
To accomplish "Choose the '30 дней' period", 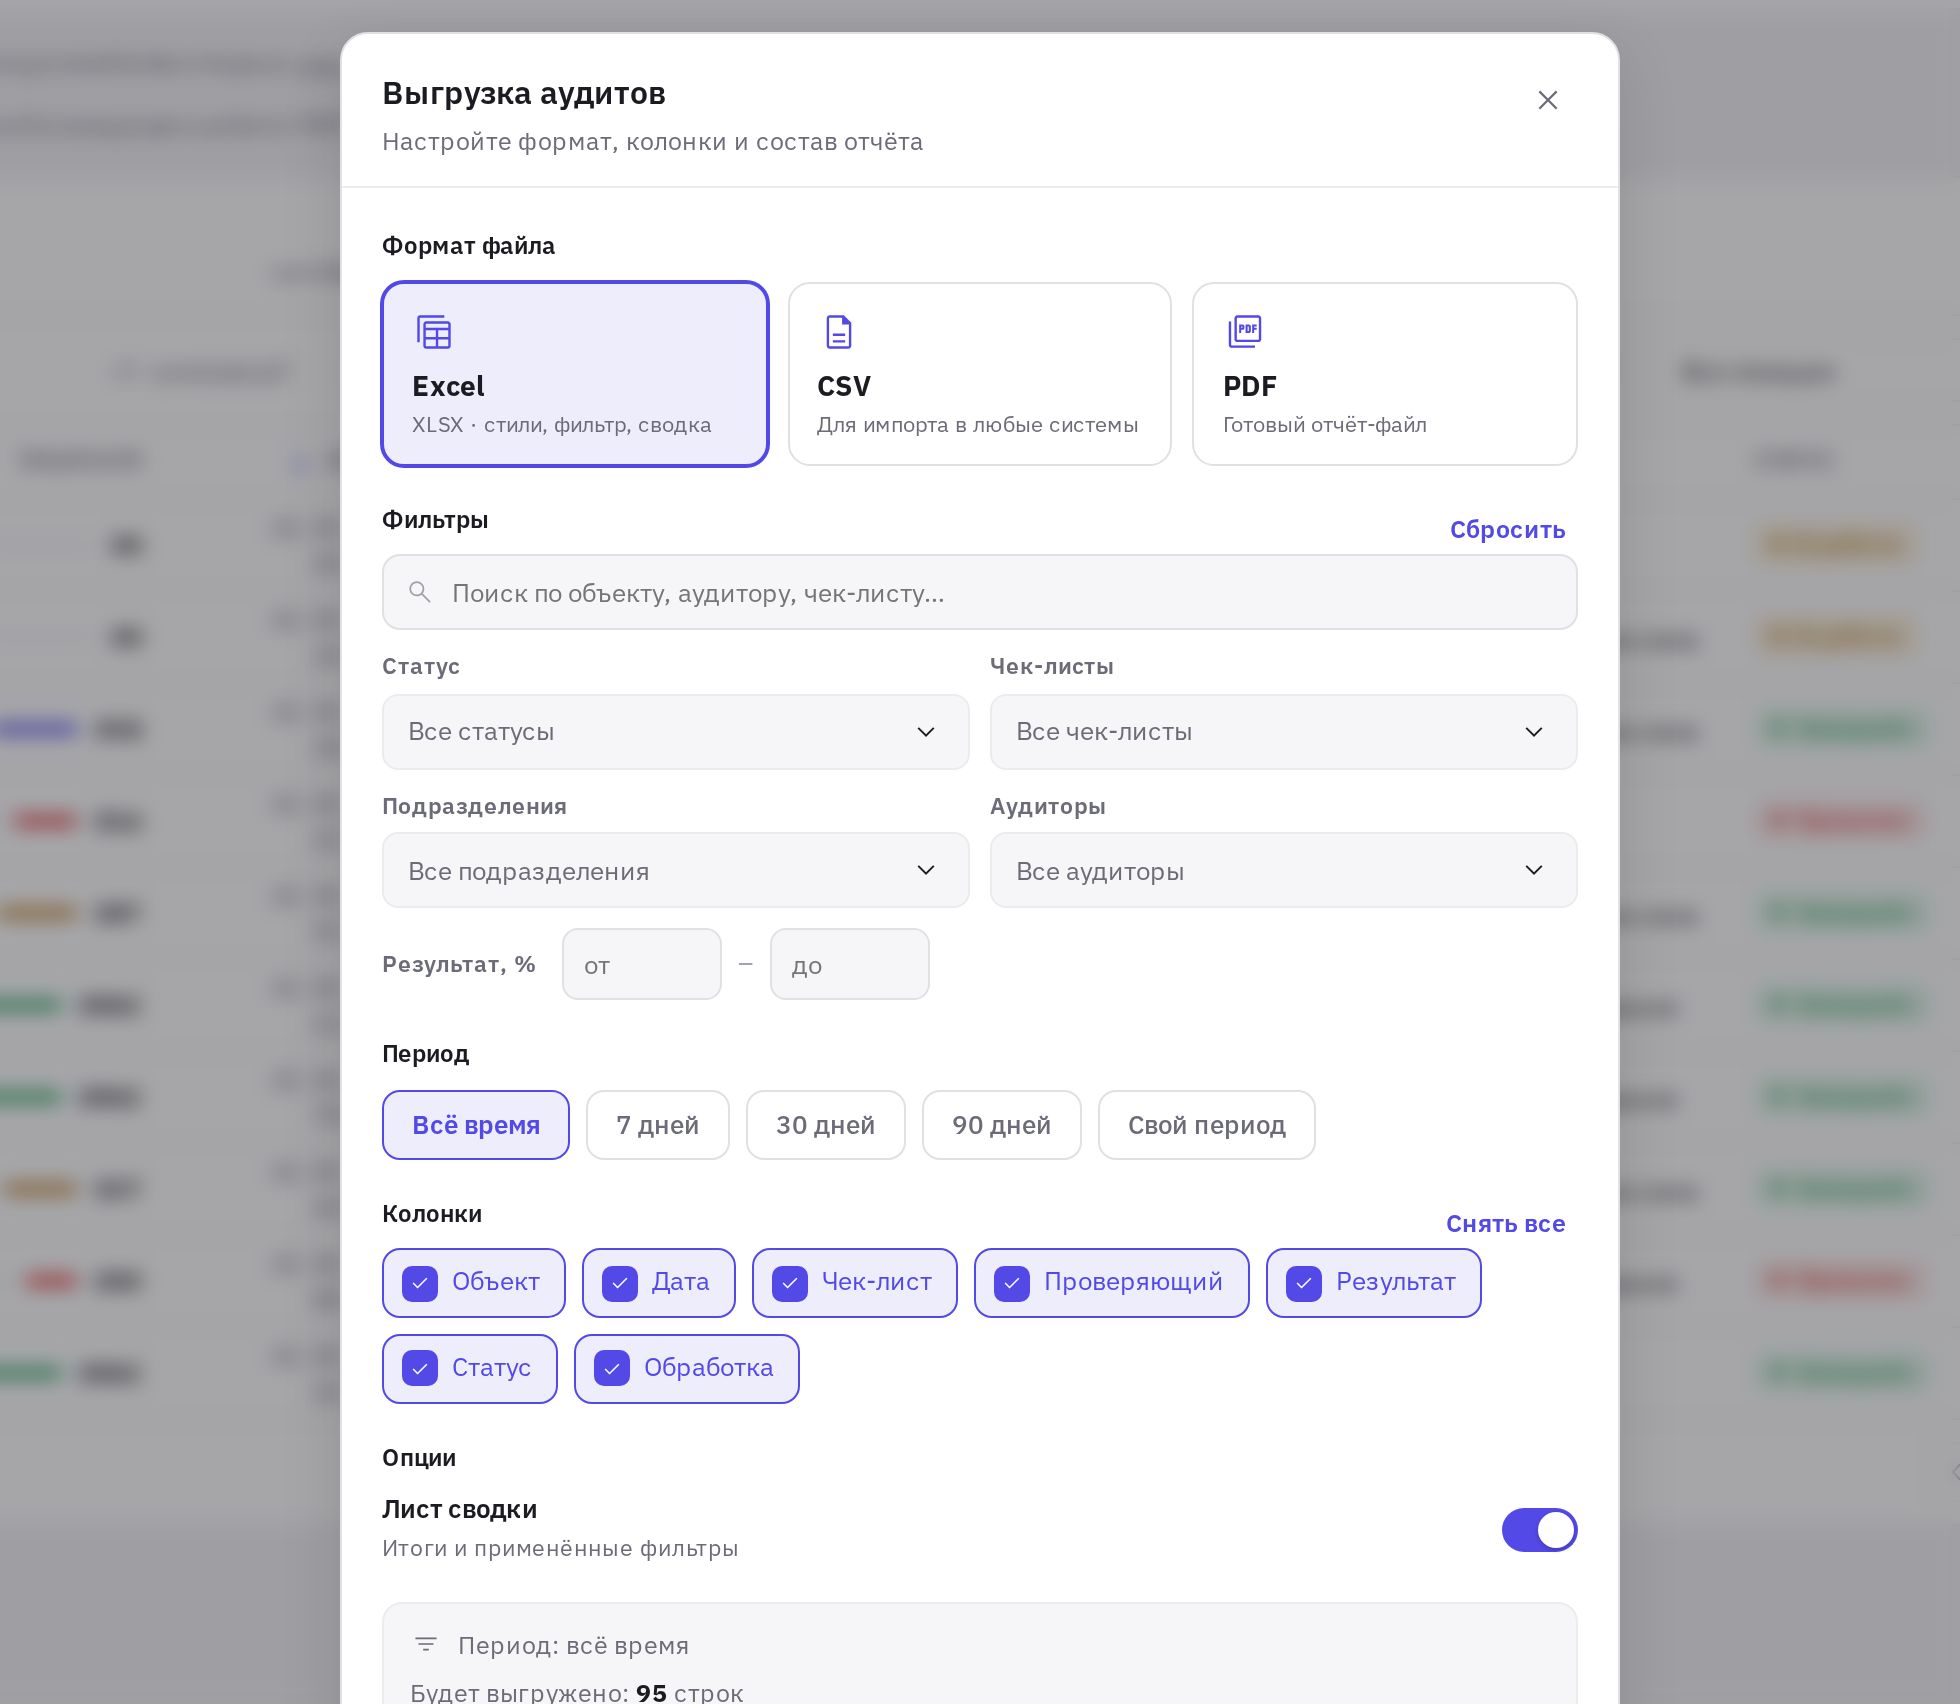I will [826, 1125].
